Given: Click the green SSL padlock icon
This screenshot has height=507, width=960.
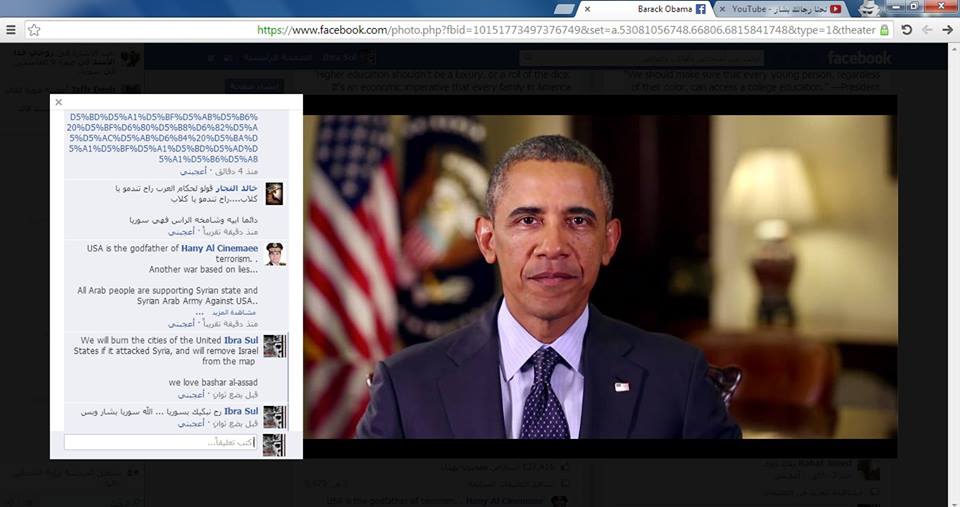Looking at the screenshot, I should (884, 30).
